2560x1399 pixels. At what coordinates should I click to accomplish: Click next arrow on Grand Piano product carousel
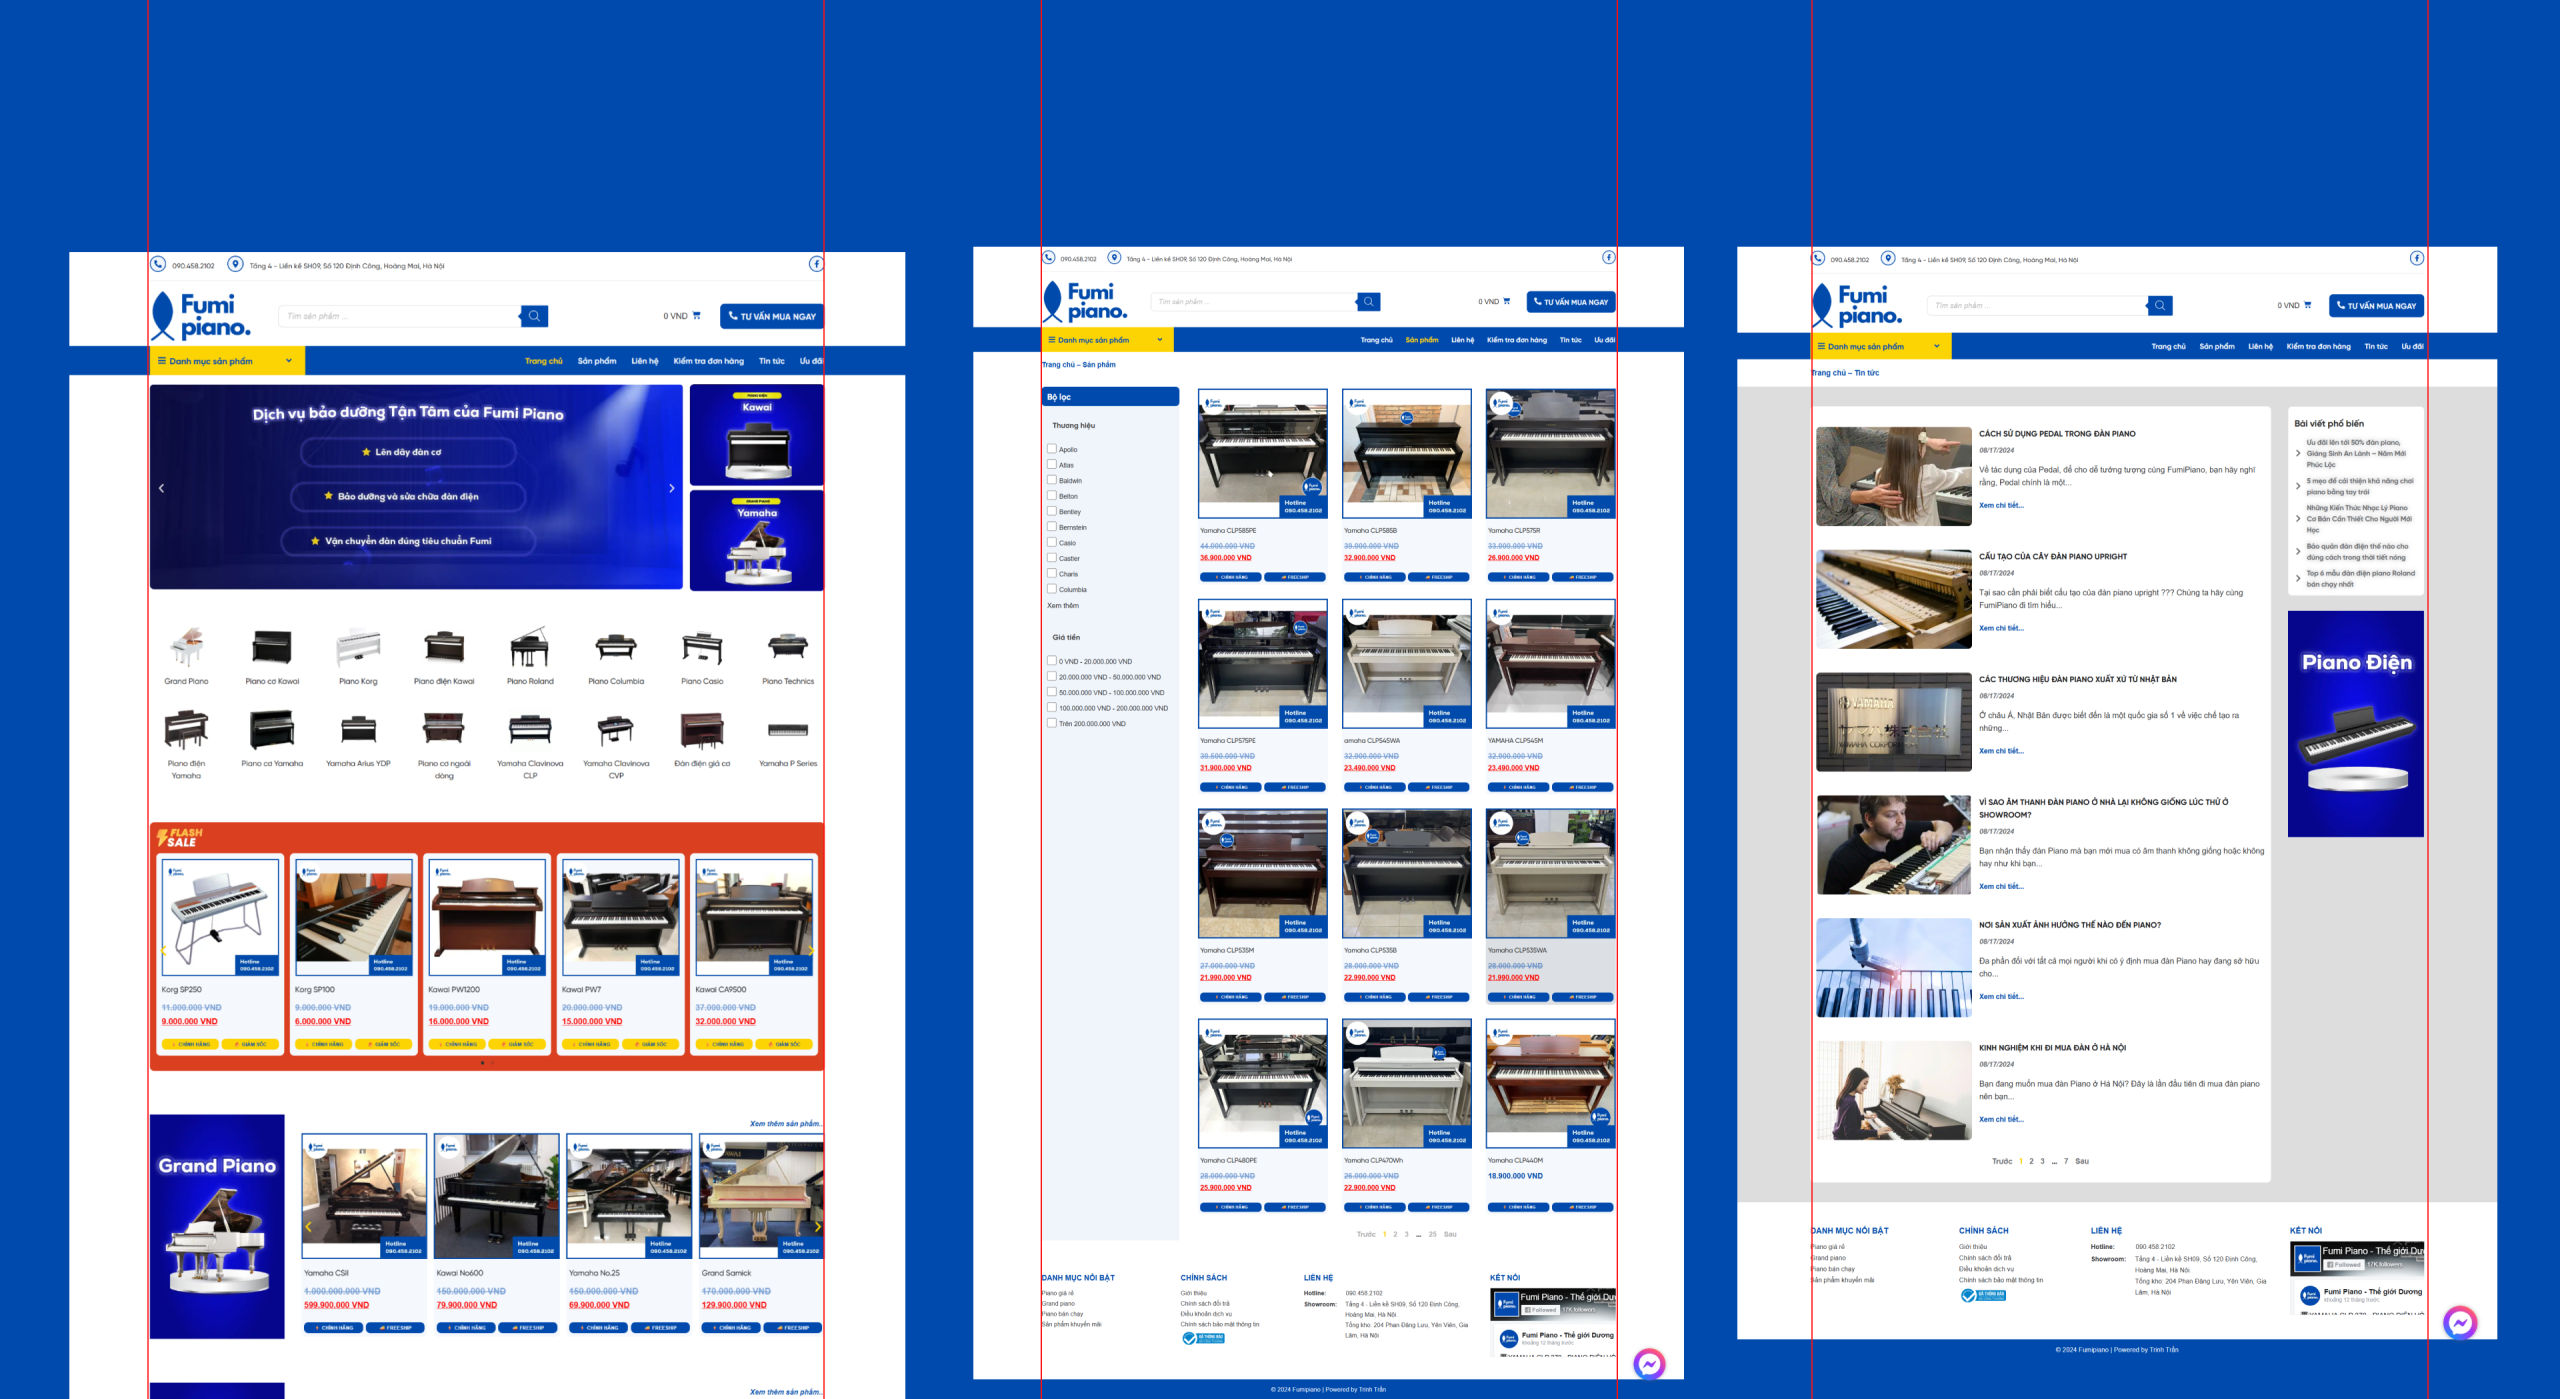(817, 1226)
